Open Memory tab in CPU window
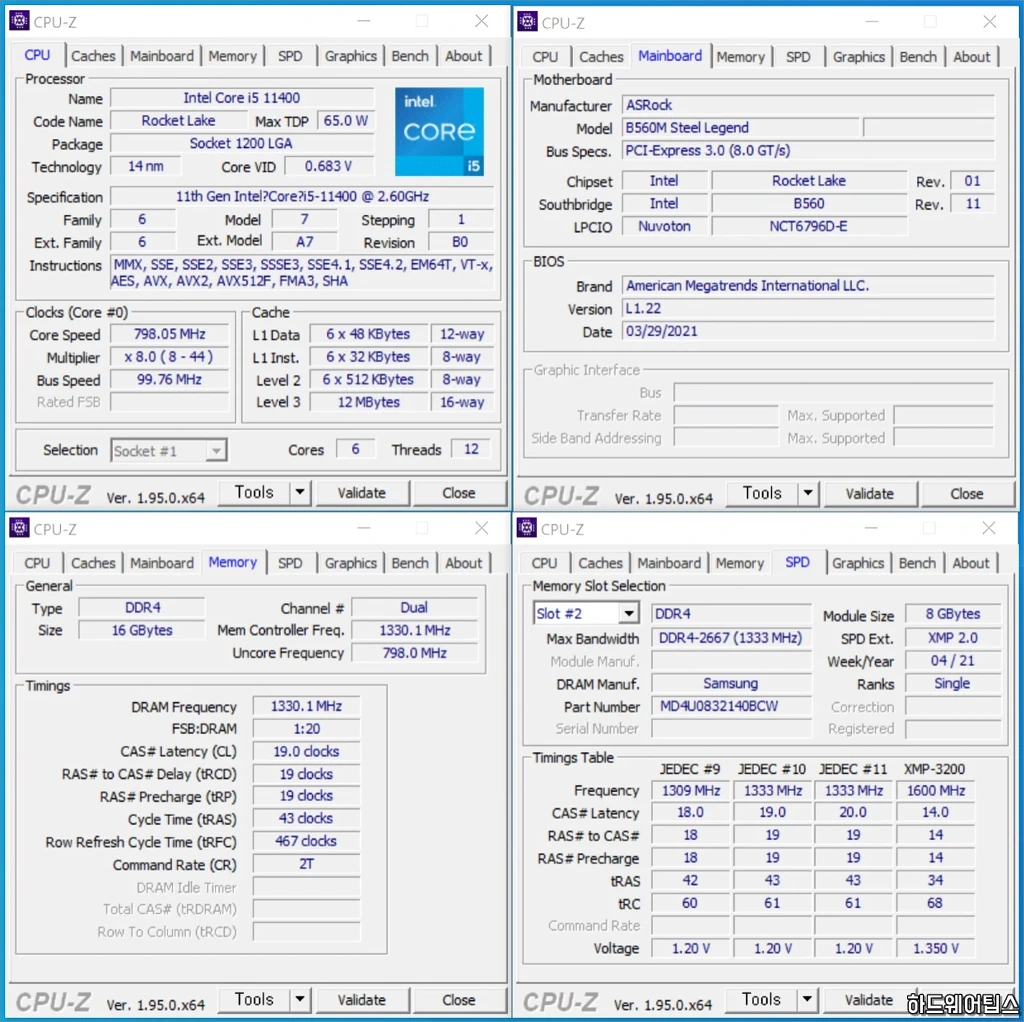The width and height of the screenshot is (1024, 1022). point(232,56)
